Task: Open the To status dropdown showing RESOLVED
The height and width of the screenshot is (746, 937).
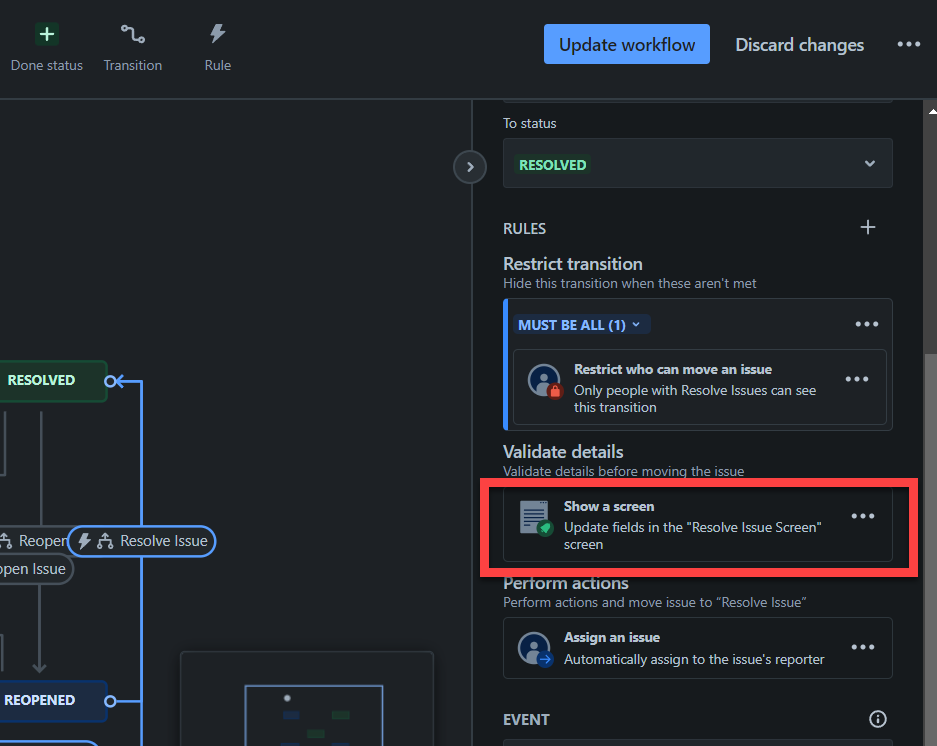Action: (x=697, y=163)
